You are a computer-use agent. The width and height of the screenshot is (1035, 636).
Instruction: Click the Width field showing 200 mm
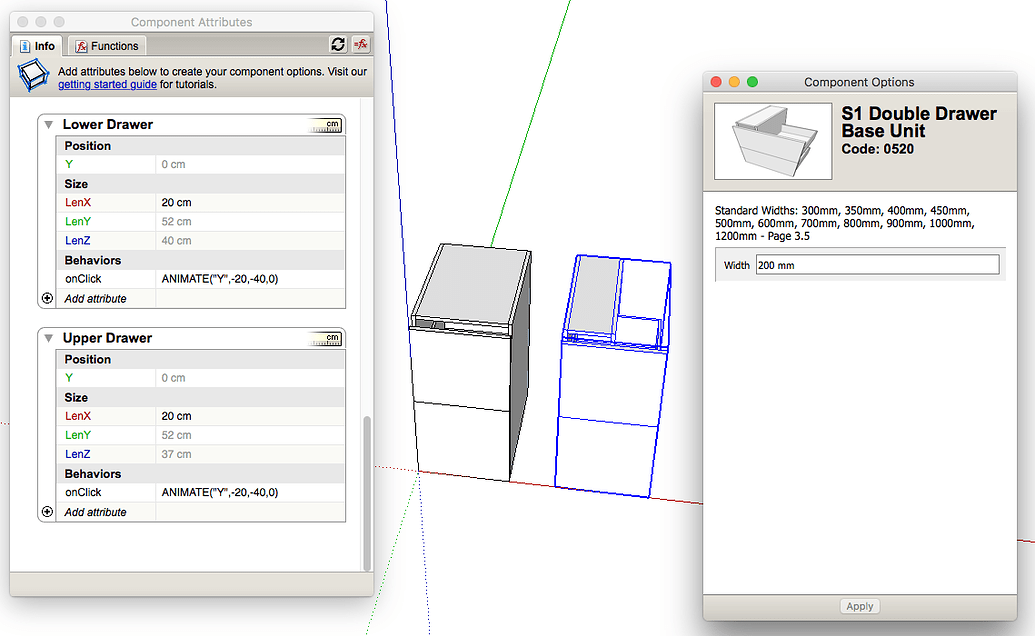(876, 264)
